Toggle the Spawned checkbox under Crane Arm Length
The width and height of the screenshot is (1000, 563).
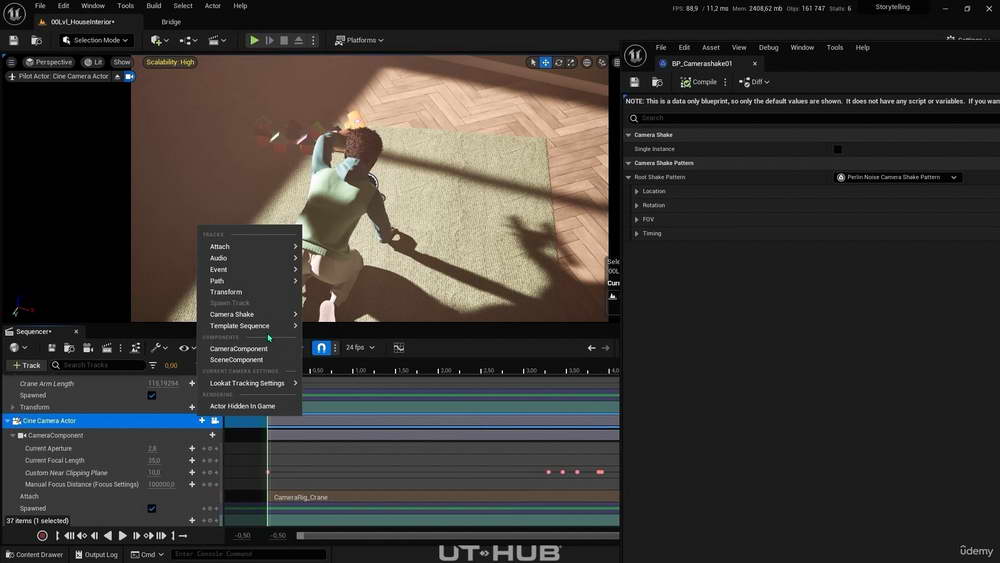152,395
